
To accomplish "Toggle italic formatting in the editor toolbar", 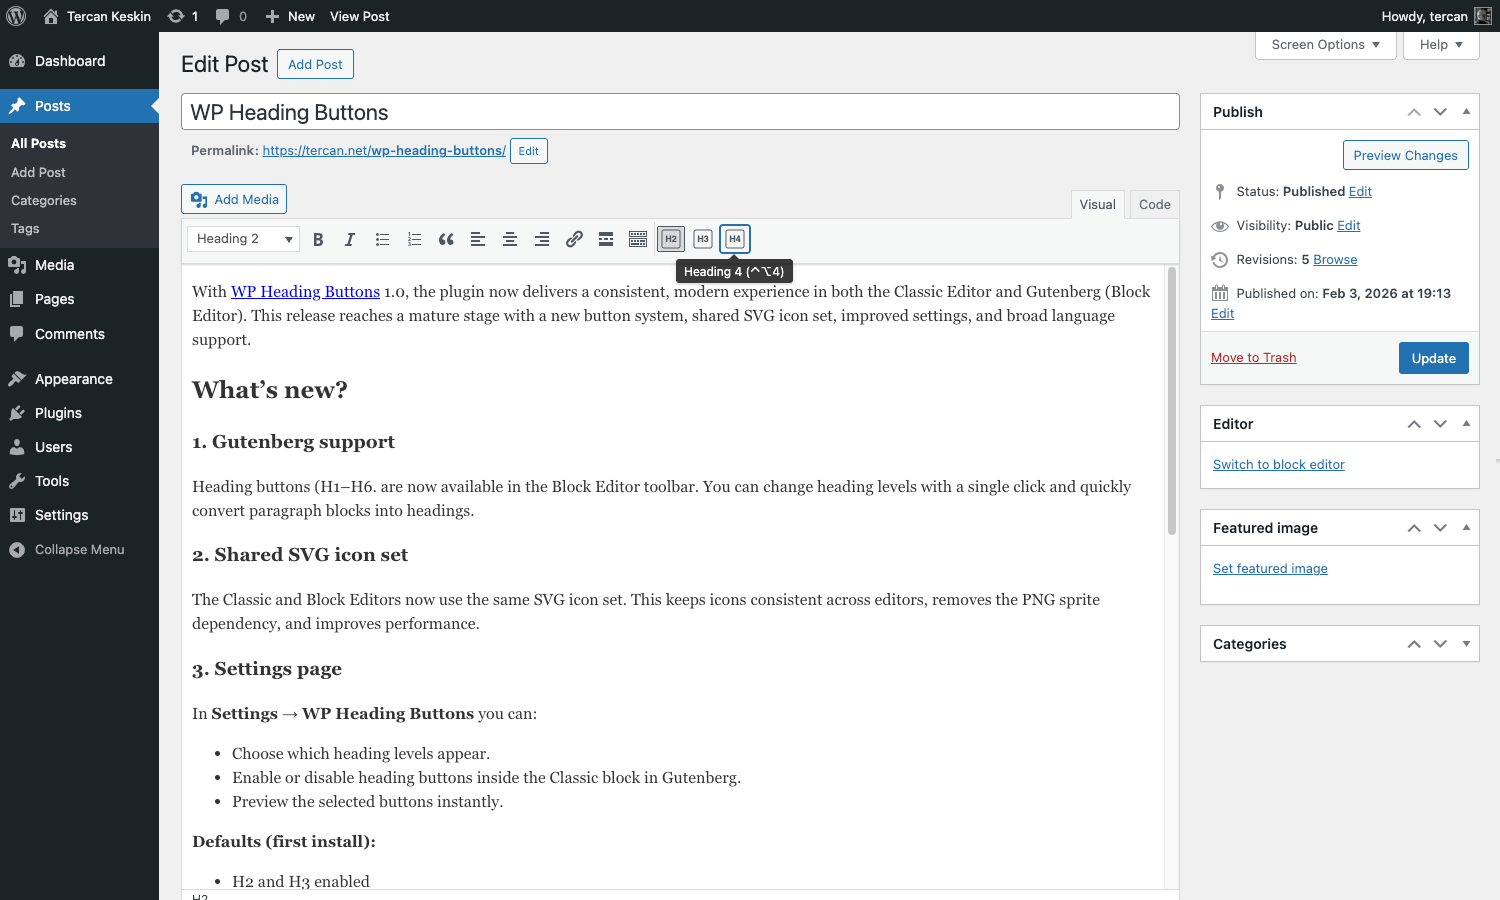I will [x=350, y=239].
